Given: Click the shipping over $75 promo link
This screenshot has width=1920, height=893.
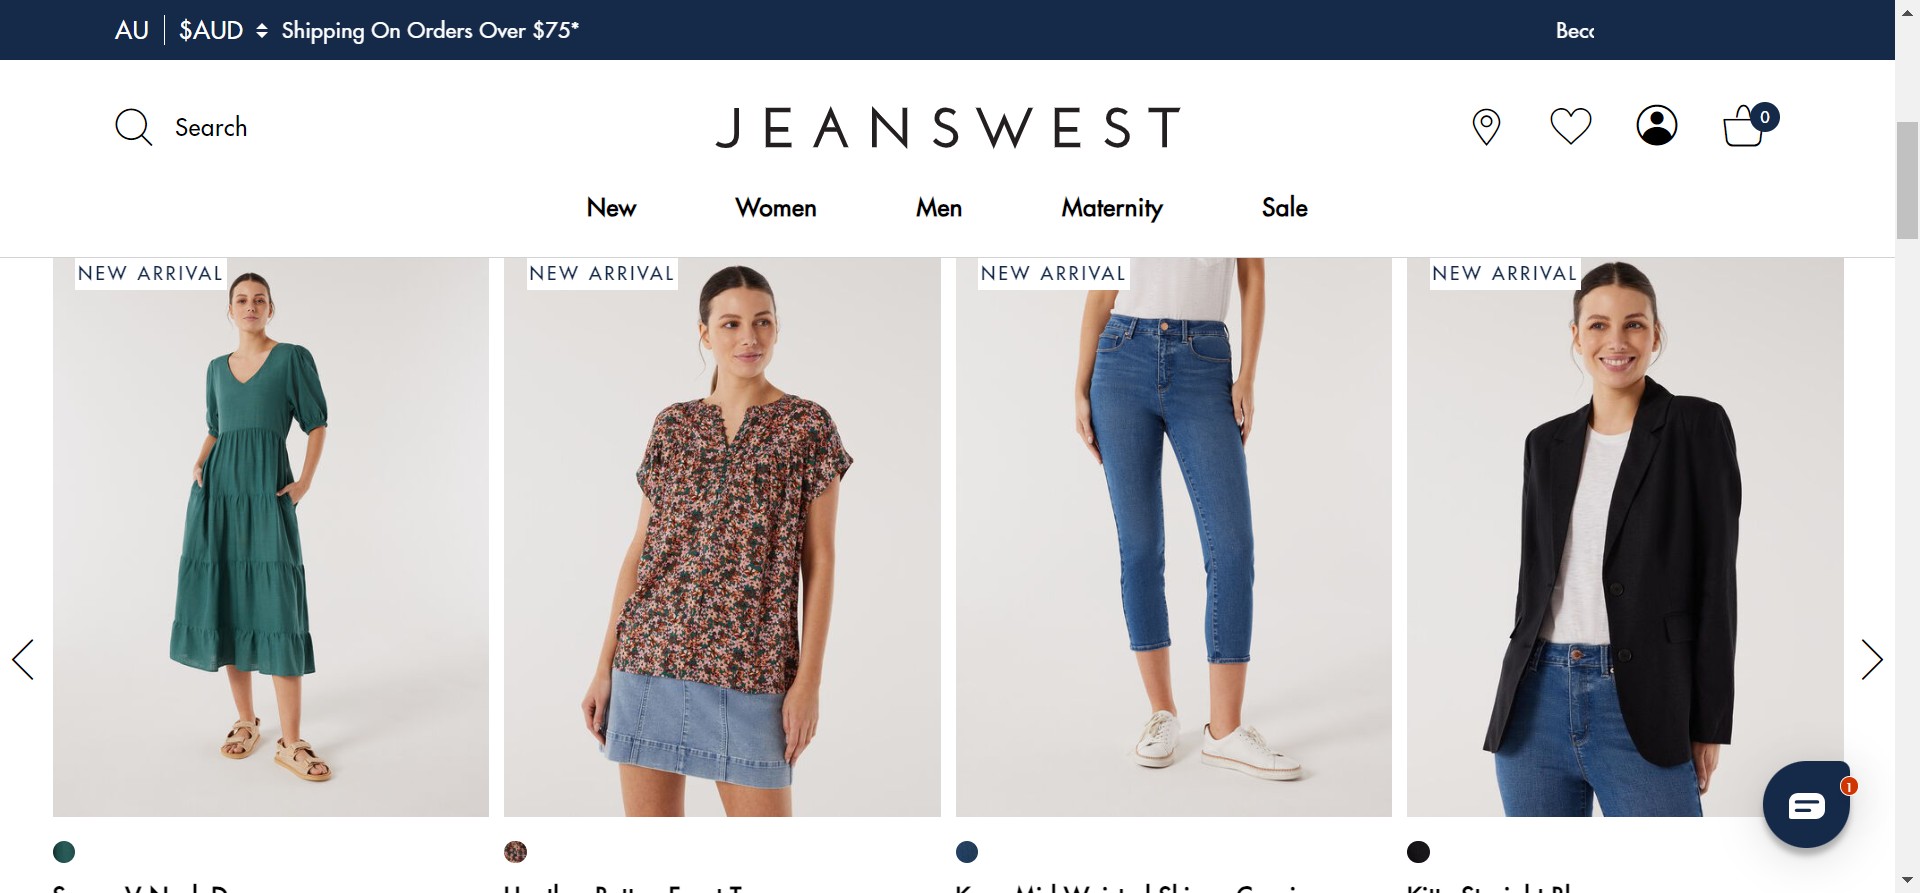Looking at the screenshot, I should tap(430, 30).
